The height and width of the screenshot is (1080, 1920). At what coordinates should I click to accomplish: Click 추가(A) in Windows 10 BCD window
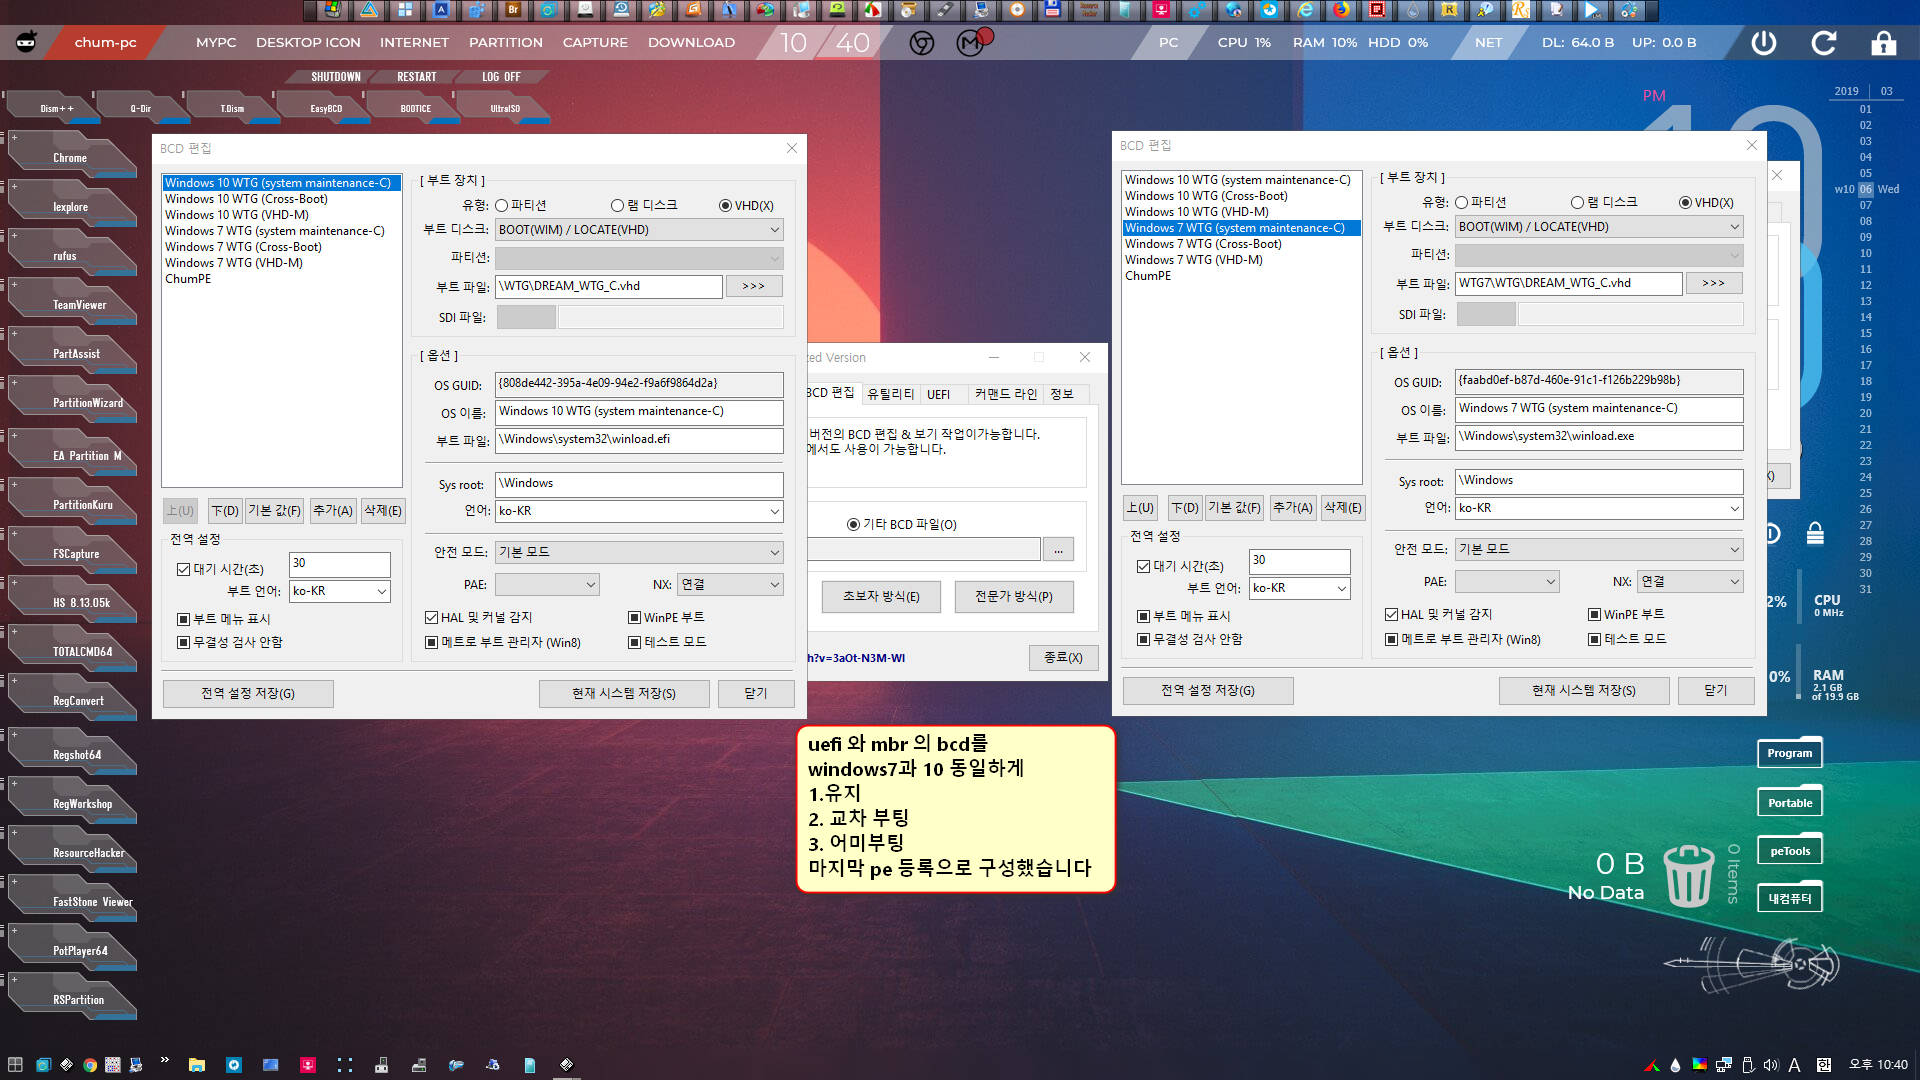[333, 511]
